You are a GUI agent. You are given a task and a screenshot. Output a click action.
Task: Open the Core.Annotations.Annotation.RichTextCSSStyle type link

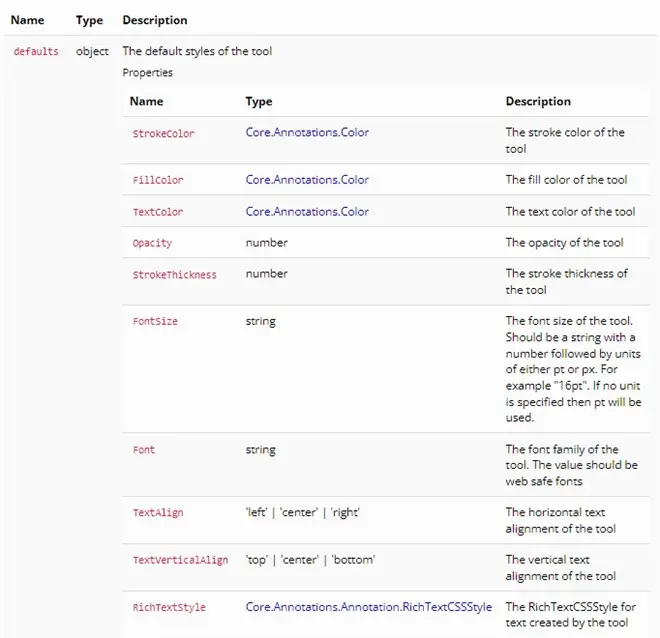pos(369,607)
